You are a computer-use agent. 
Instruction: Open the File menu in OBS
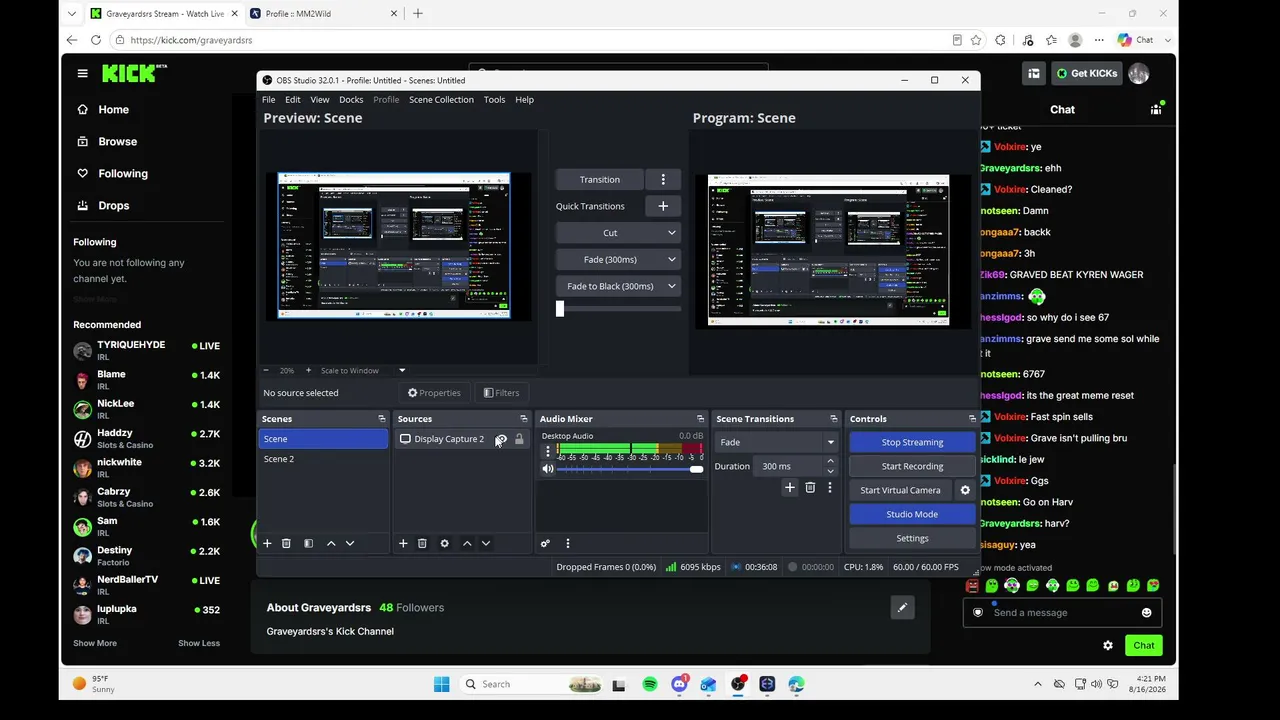click(x=269, y=100)
